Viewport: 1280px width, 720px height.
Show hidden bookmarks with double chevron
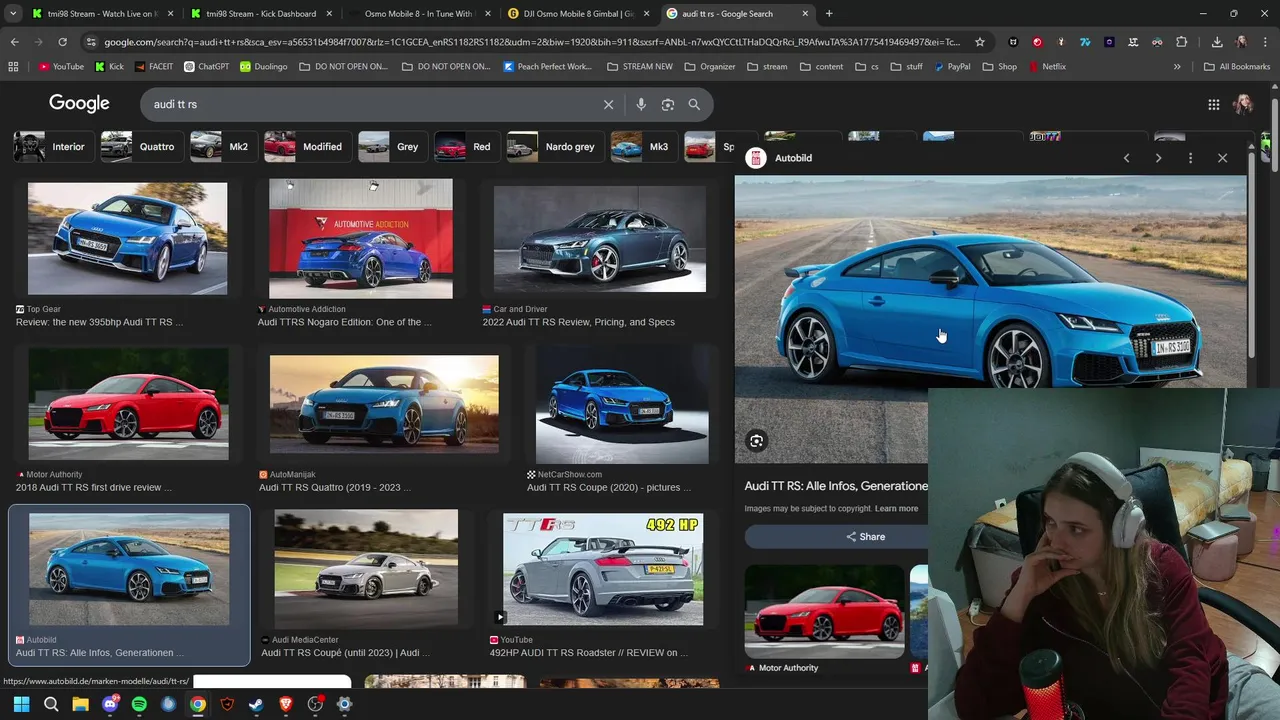click(x=1177, y=66)
